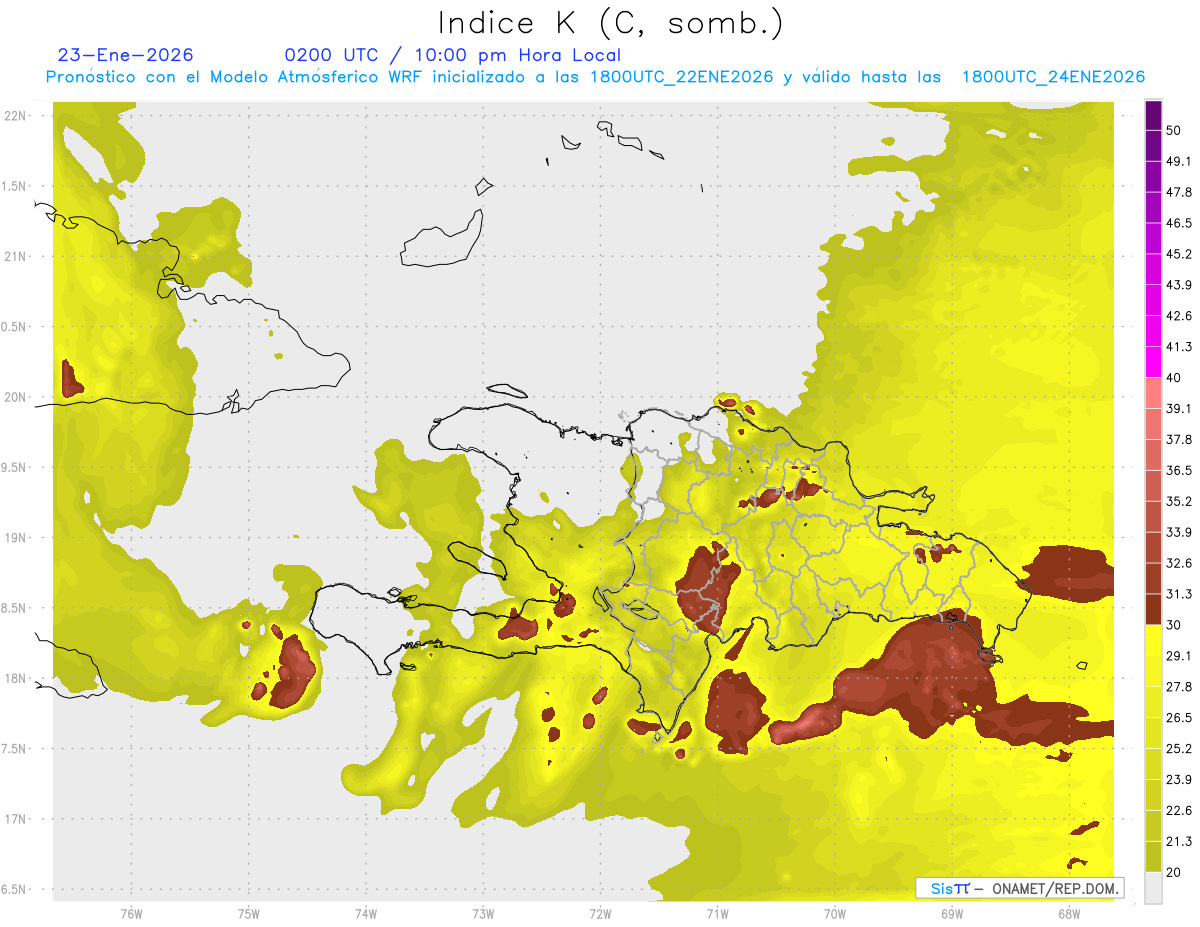Click the latitude axis label '18N'
Viewport: 1200px width, 927px height.
(x=16, y=678)
